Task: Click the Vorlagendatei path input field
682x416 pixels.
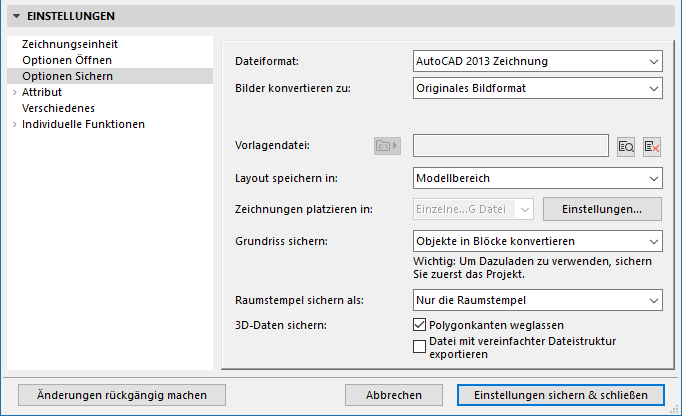Action: pos(510,146)
